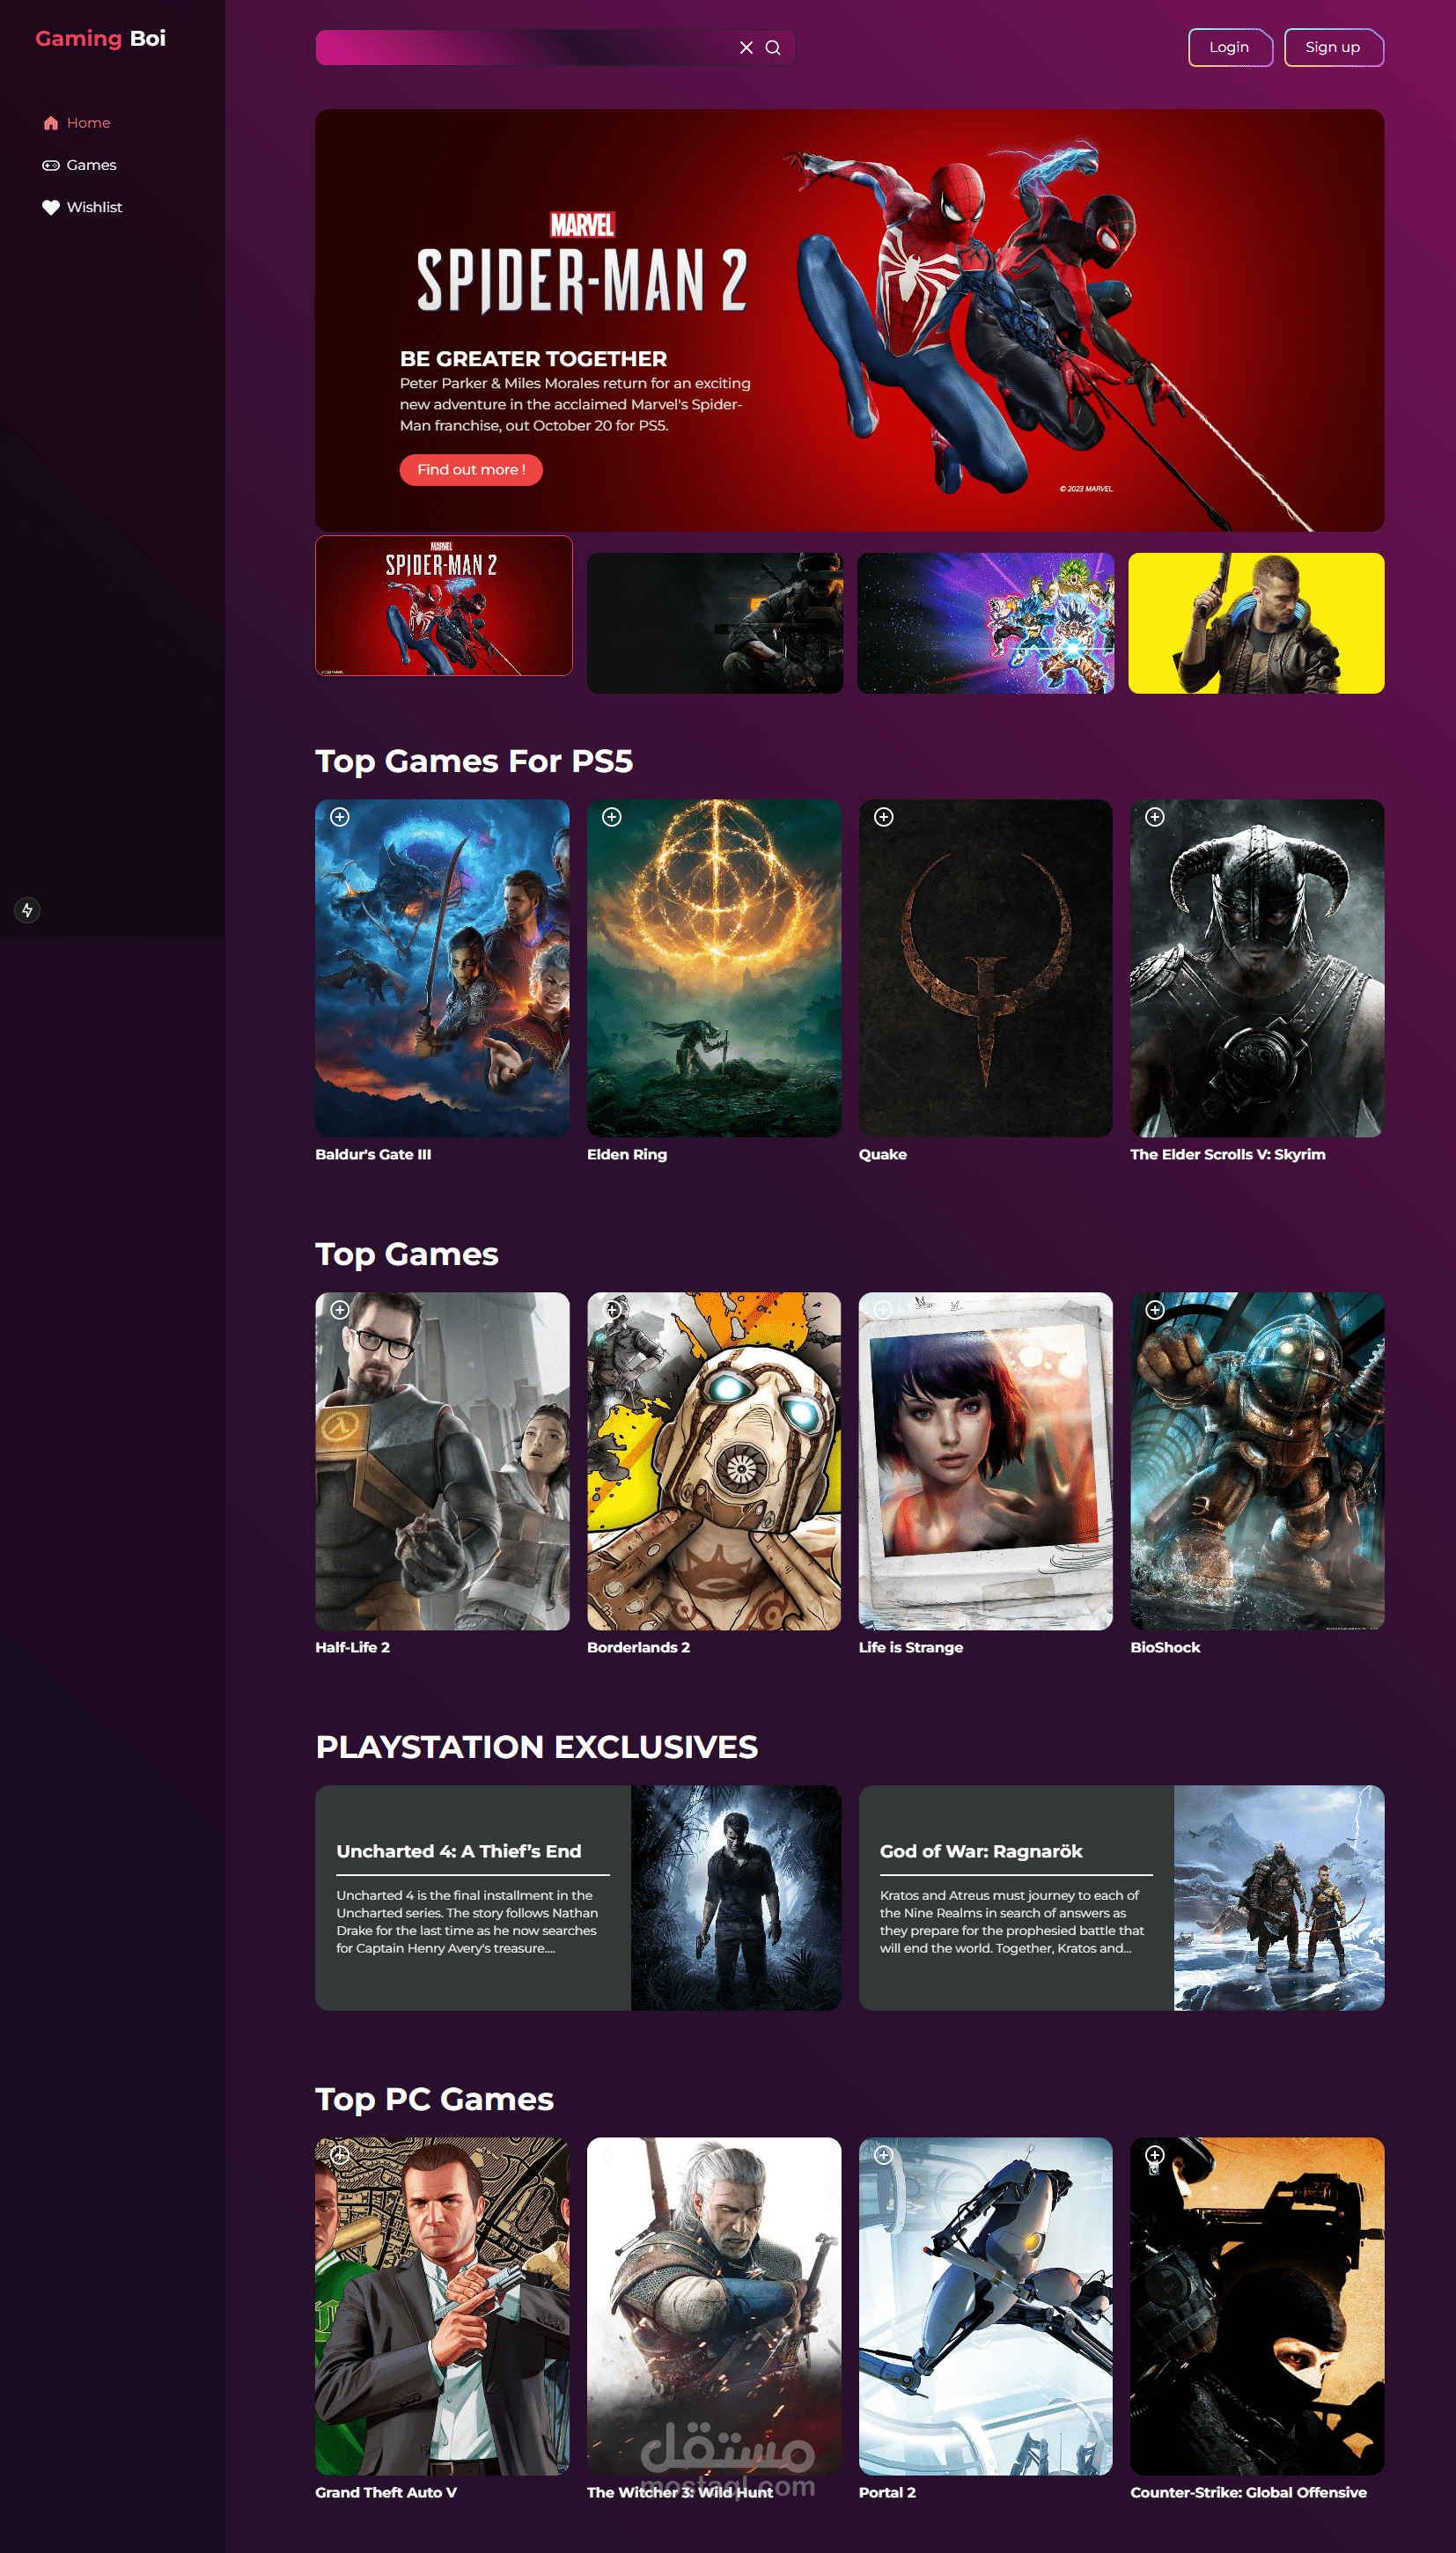Open the Games sidebar link
This screenshot has height=2553, width=1456.
[79, 165]
